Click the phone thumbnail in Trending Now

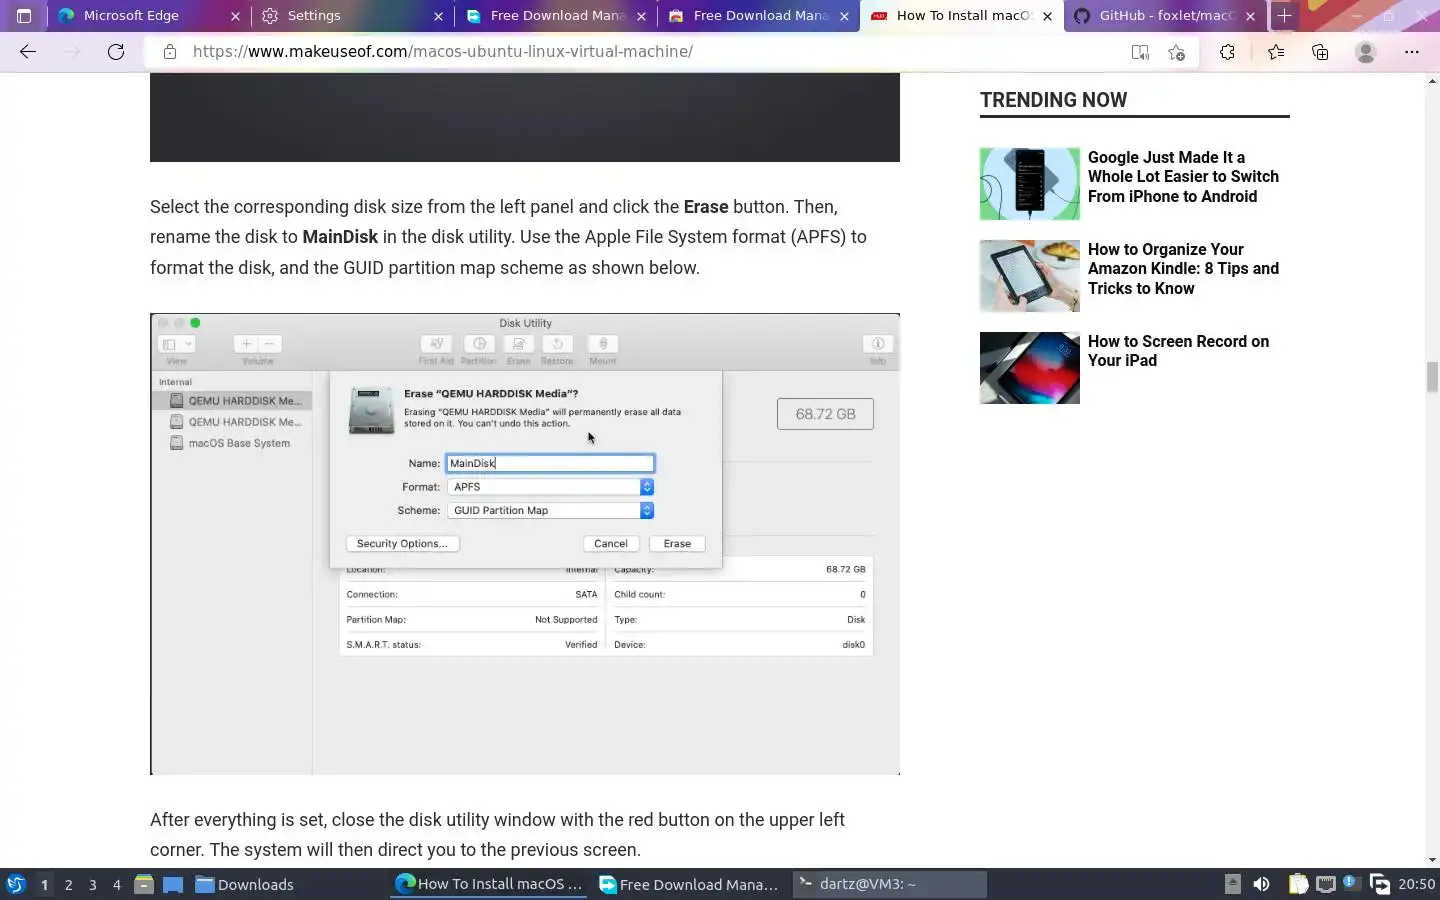click(1030, 184)
